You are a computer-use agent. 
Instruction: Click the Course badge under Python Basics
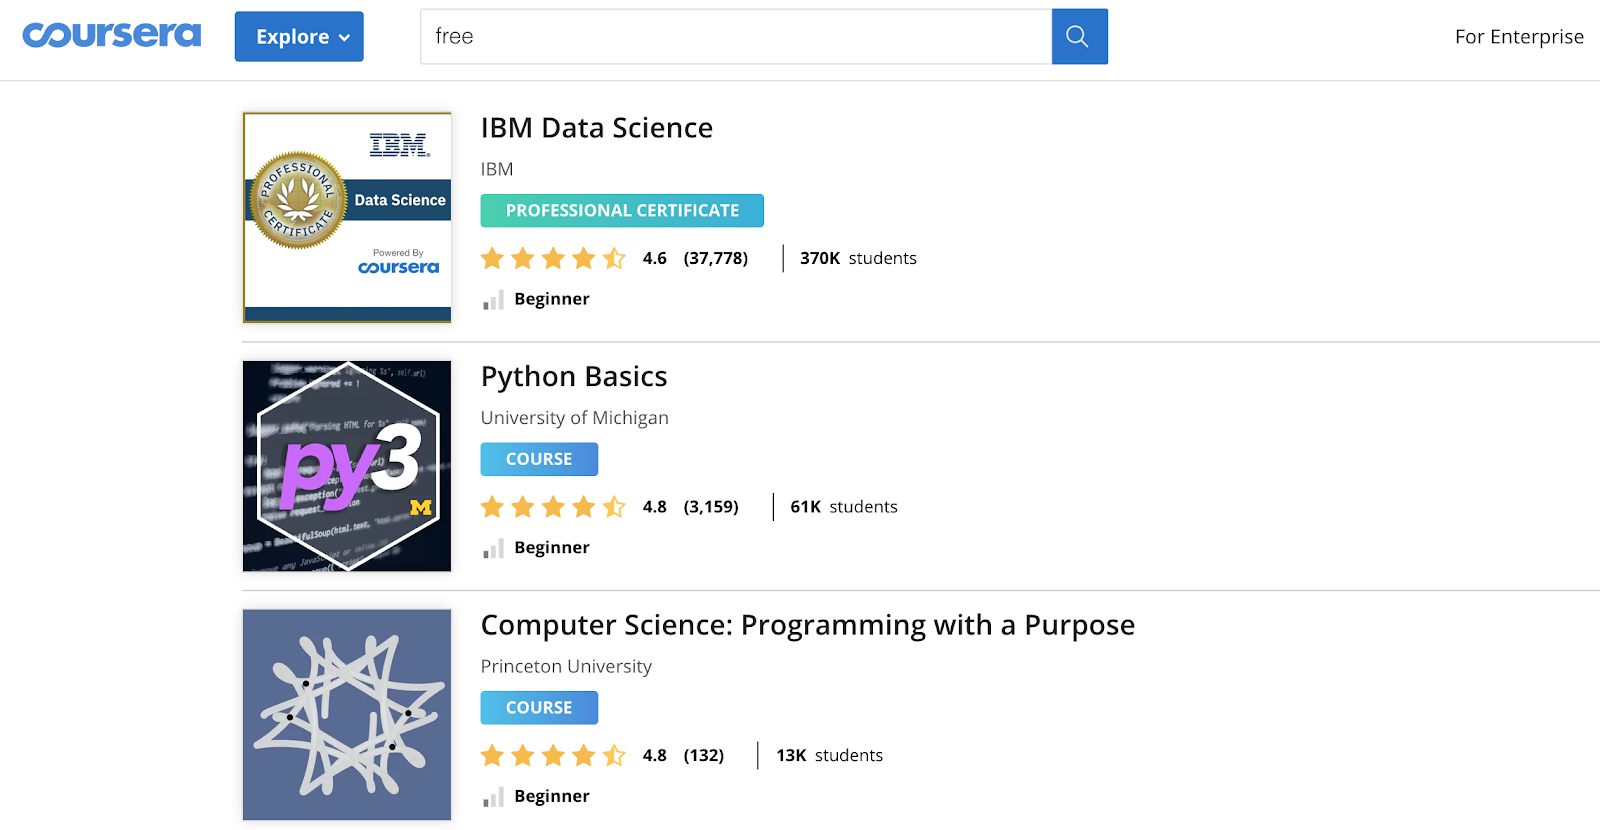click(539, 459)
